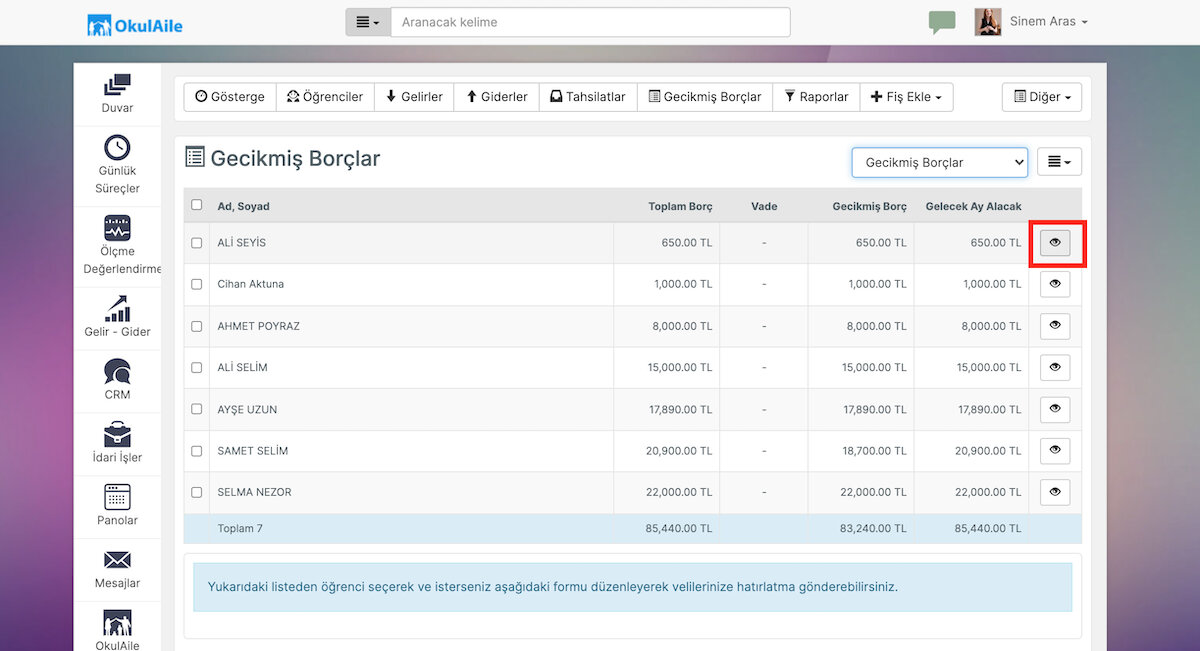Sort by Gecikmiş Borç column header
Image resolution: width=1200 pixels, height=651 pixels.
coord(869,206)
